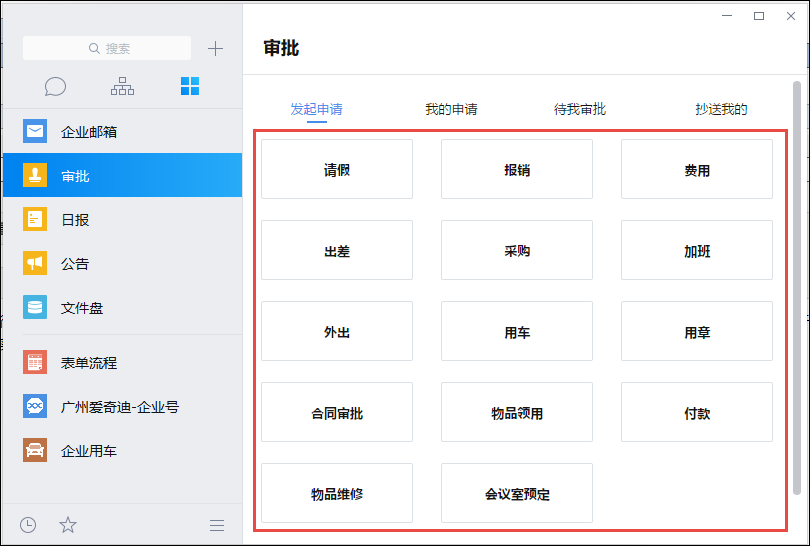The image size is (810, 546).
Task: Open the hamburger menu icon
Action: click(217, 525)
